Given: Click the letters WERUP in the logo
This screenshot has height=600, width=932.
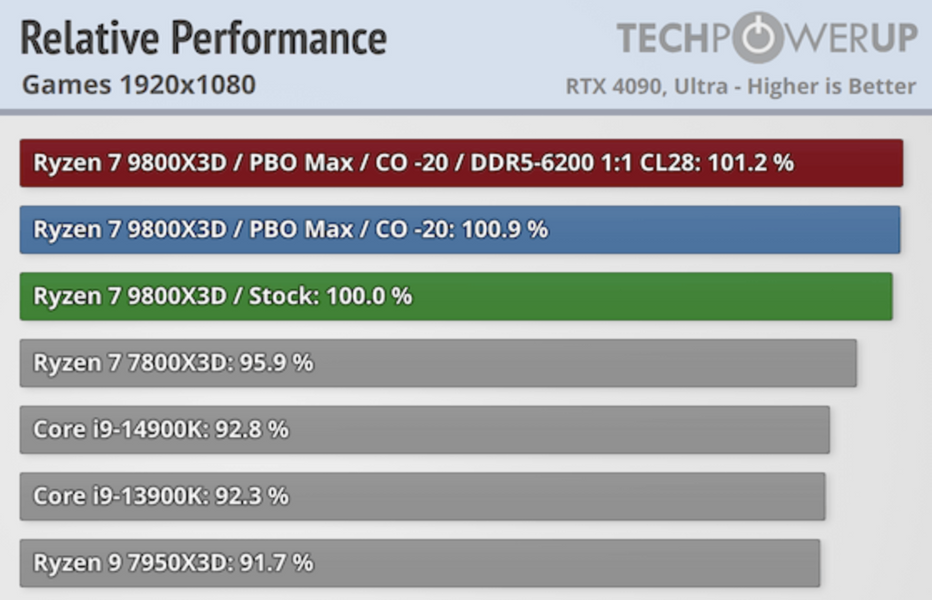Looking at the screenshot, I should 857,38.
